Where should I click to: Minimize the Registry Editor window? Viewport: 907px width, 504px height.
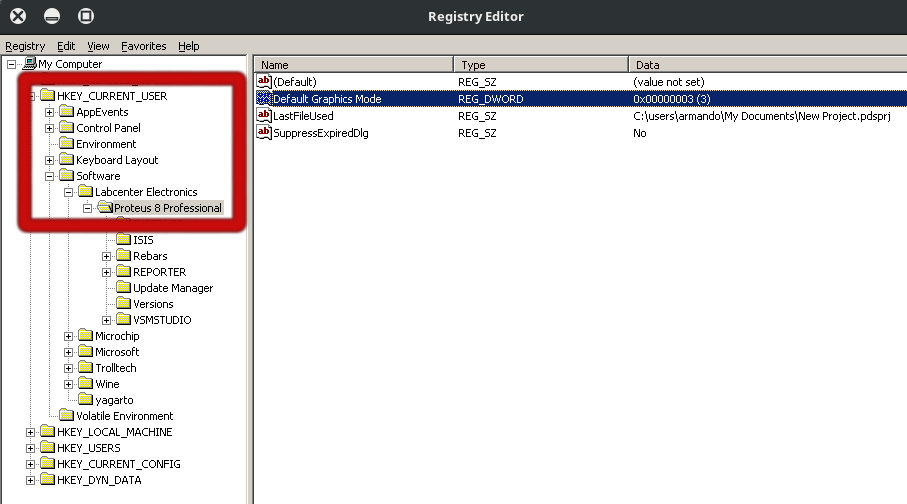click(x=52, y=16)
